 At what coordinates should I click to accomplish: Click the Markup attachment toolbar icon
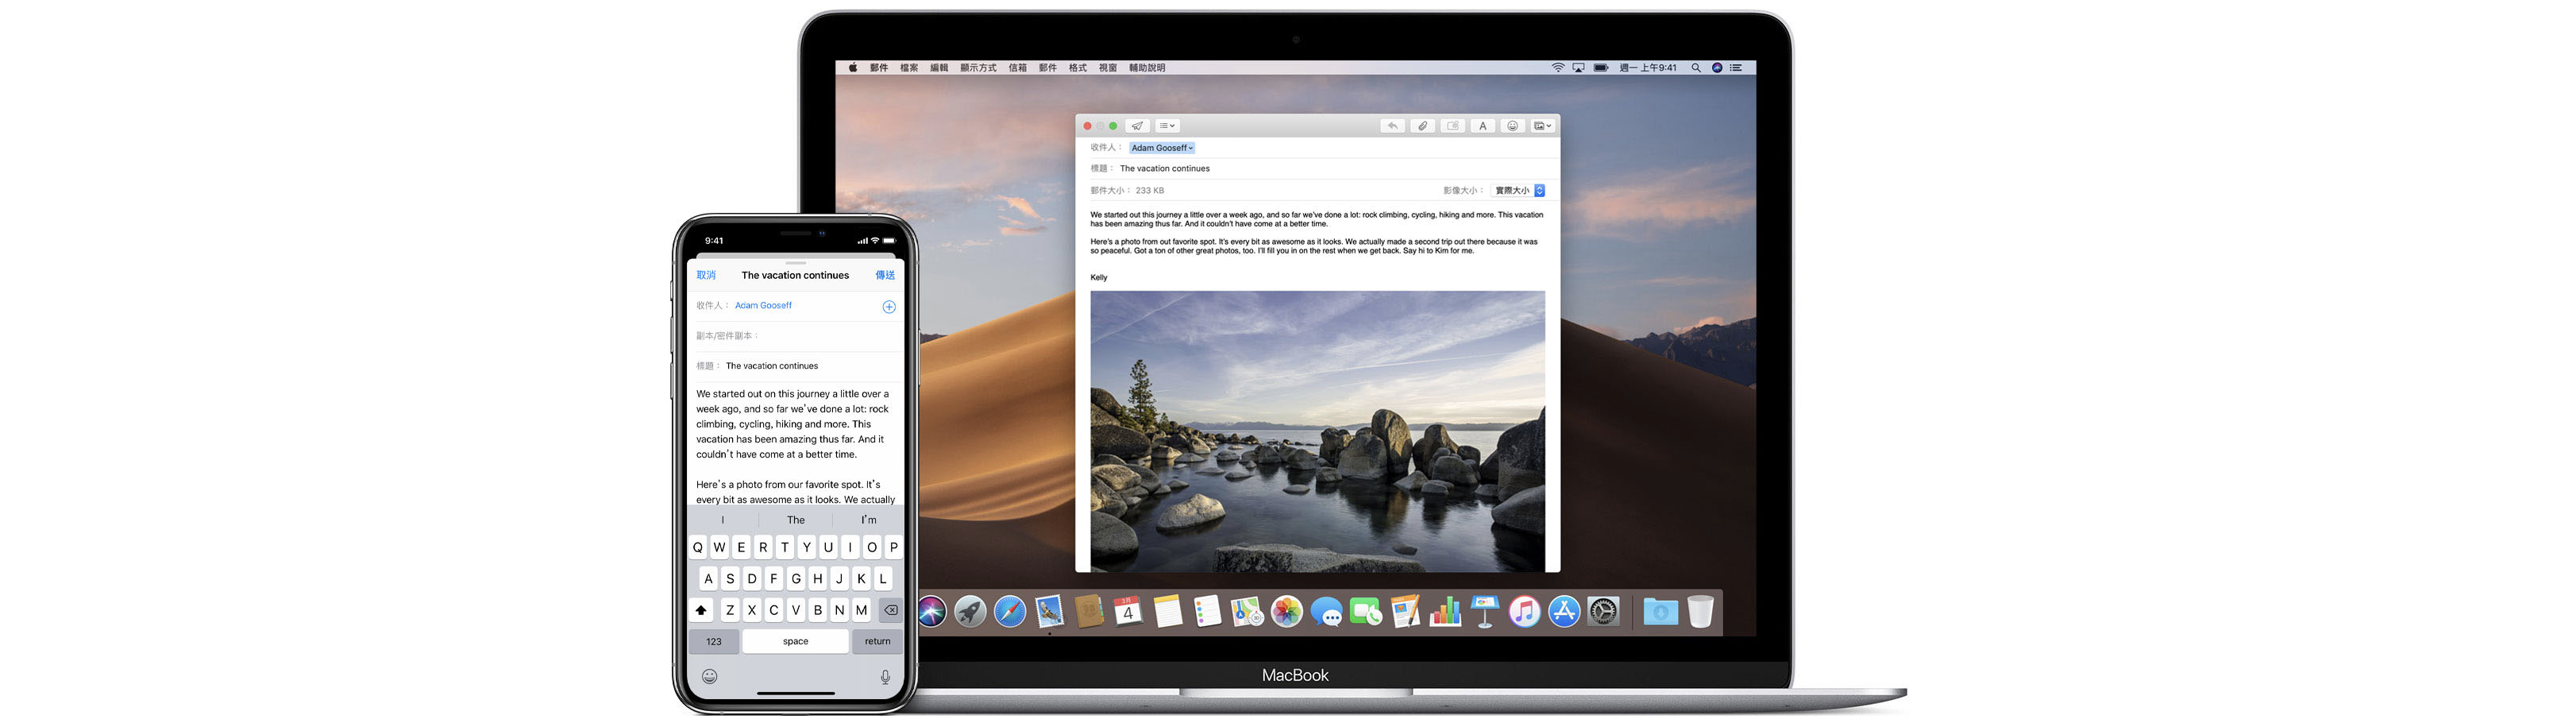(1452, 126)
